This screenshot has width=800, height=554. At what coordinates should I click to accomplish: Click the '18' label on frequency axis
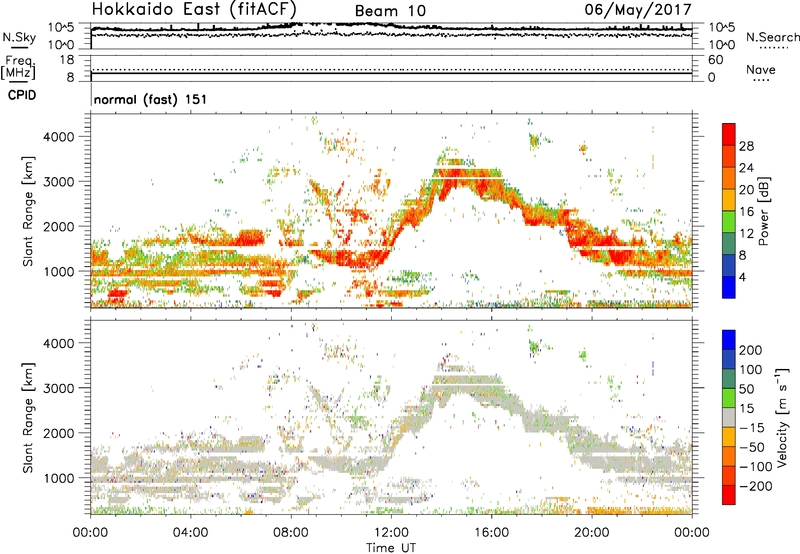pyautogui.click(x=67, y=60)
